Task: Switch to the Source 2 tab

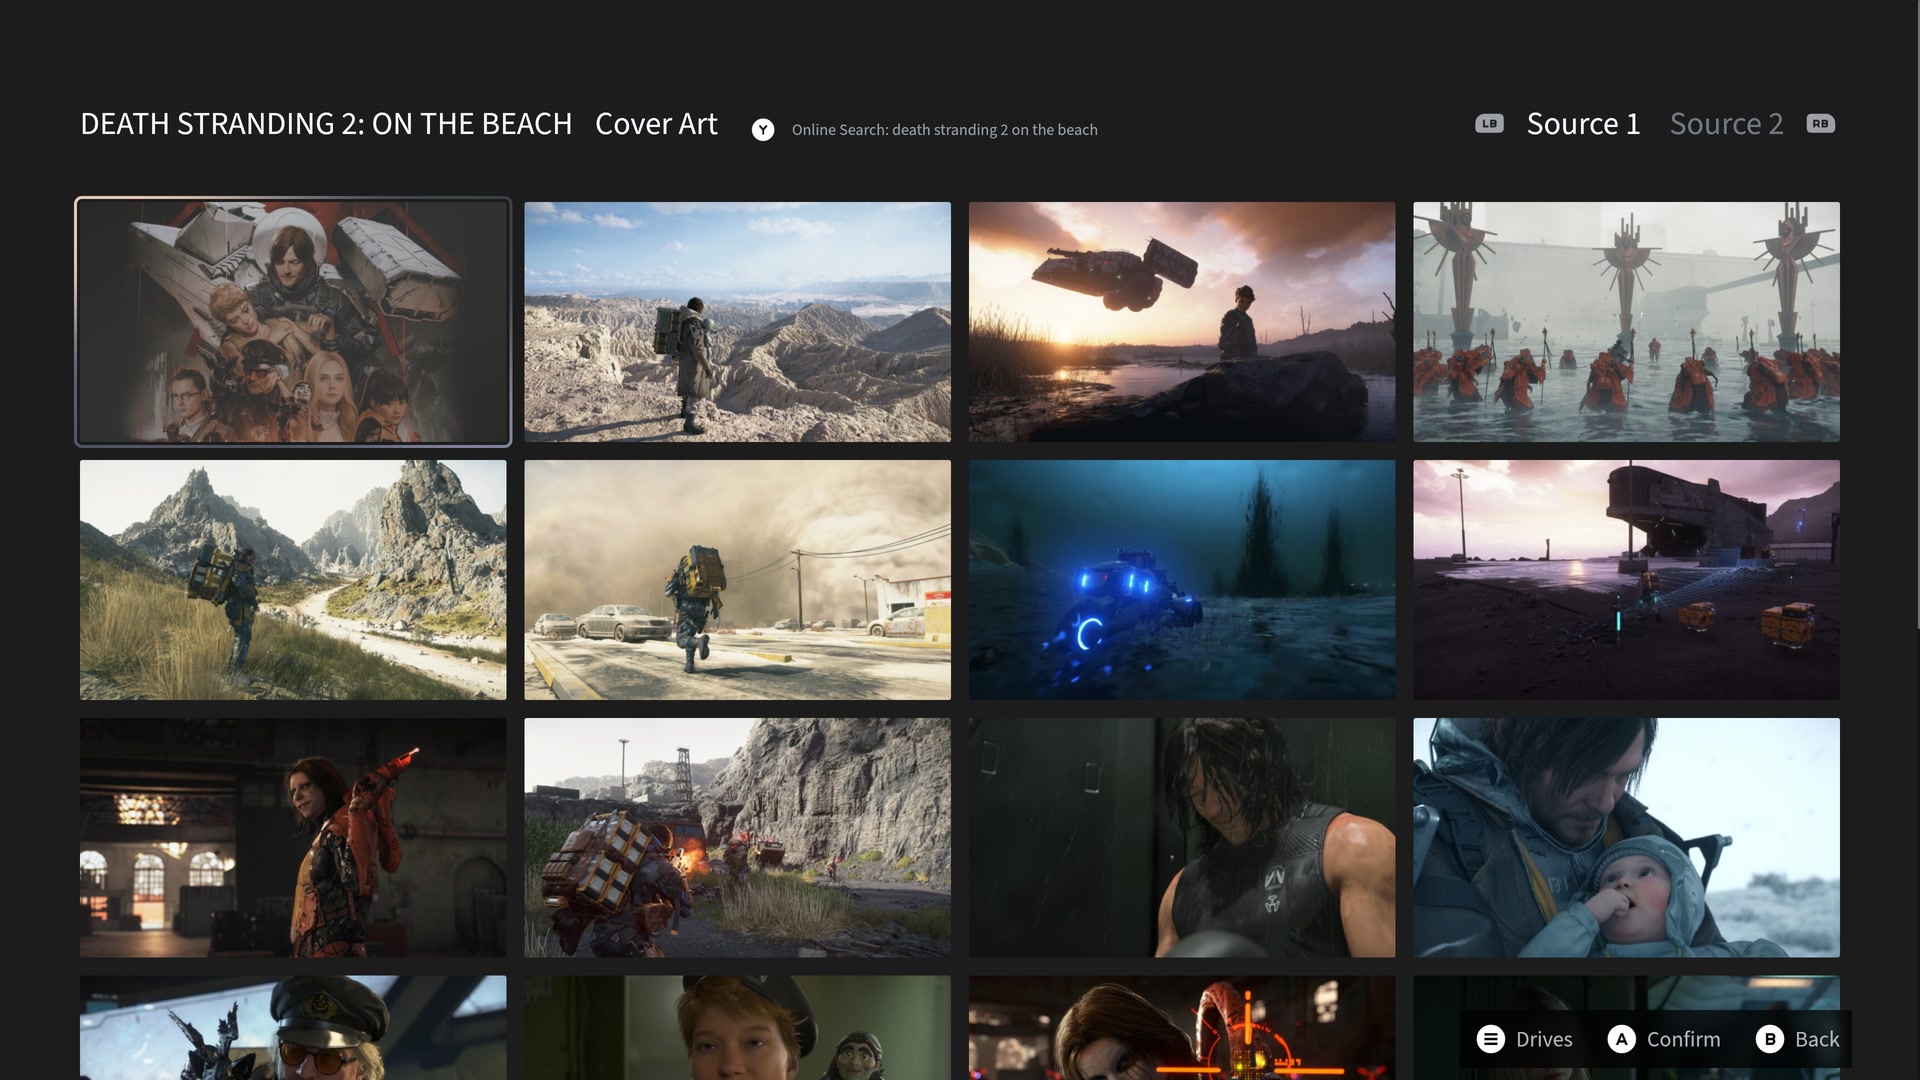Action: (1726, 124)
